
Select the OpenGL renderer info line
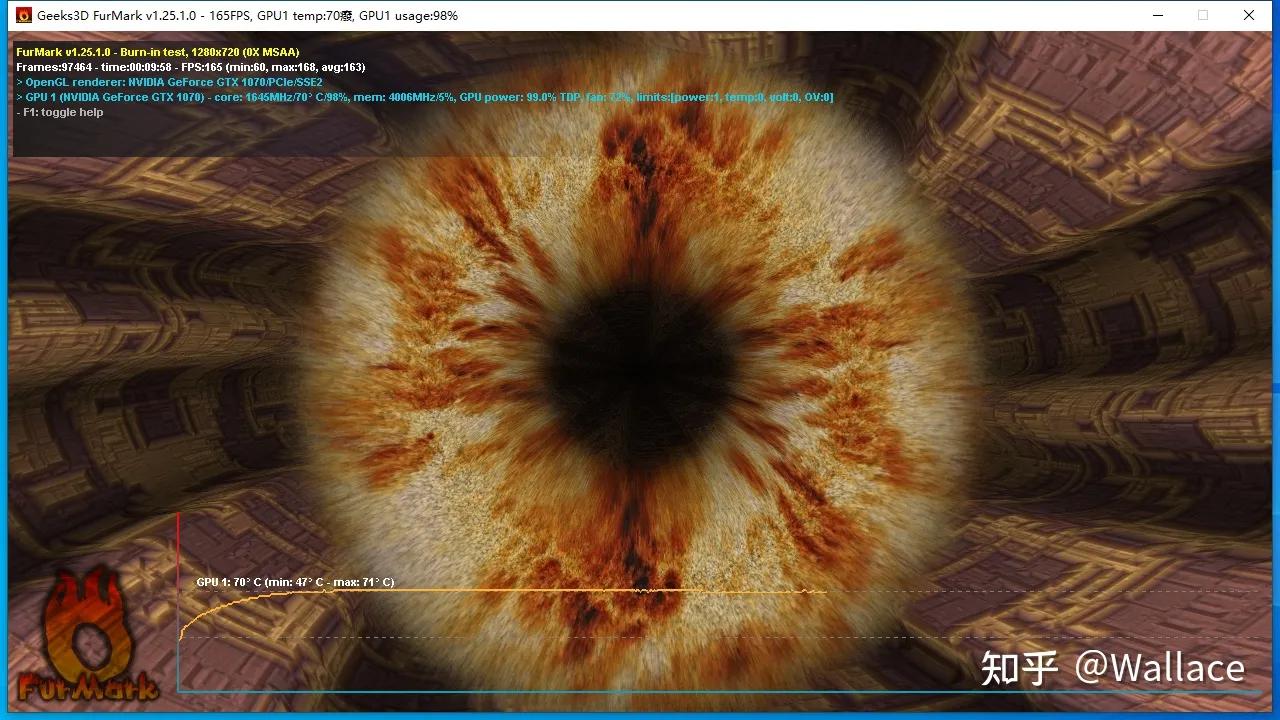click(x=170, y=82)
